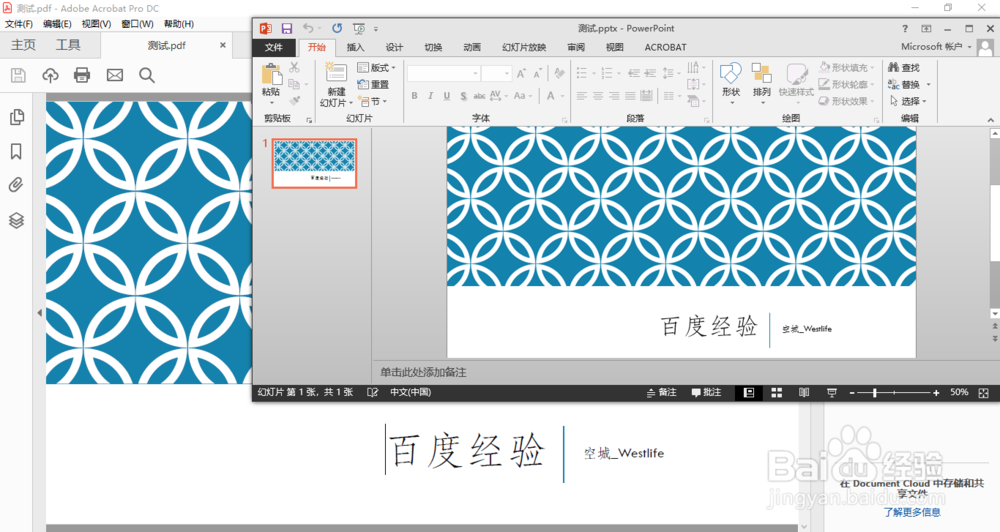Open Acrobat 窗口(W) menu
Viewport: 1000px width, 532px height.
point(137,24)
